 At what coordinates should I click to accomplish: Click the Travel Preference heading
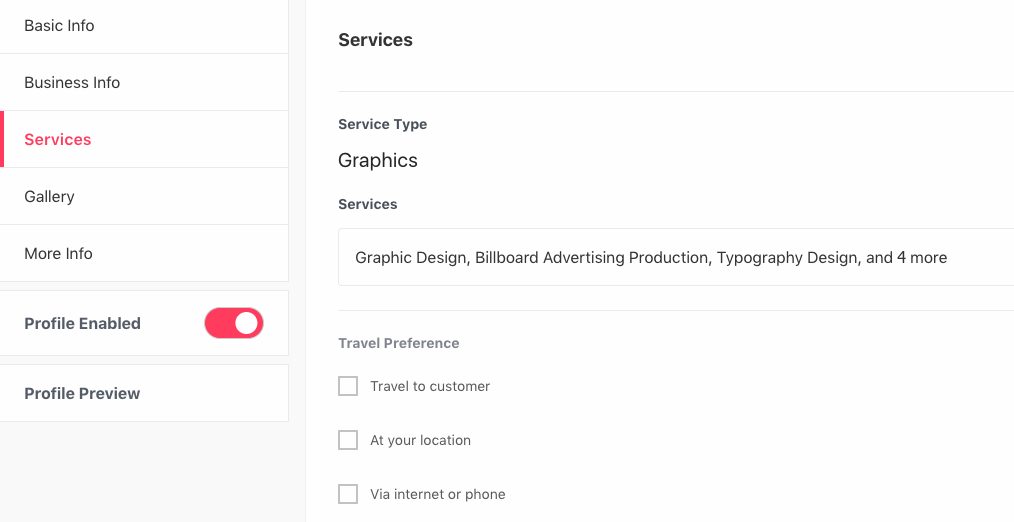pos(398,343)
